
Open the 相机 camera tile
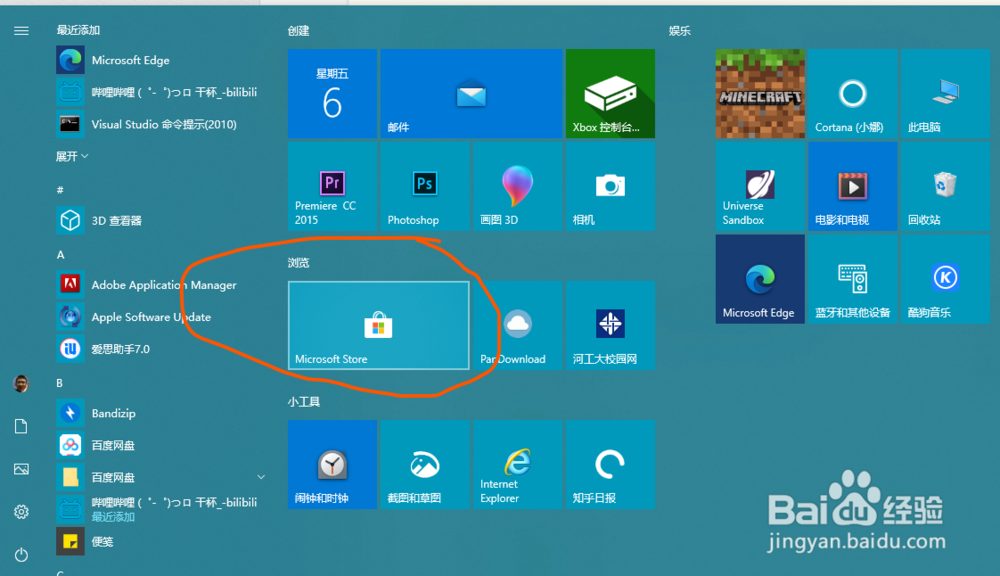610,186
